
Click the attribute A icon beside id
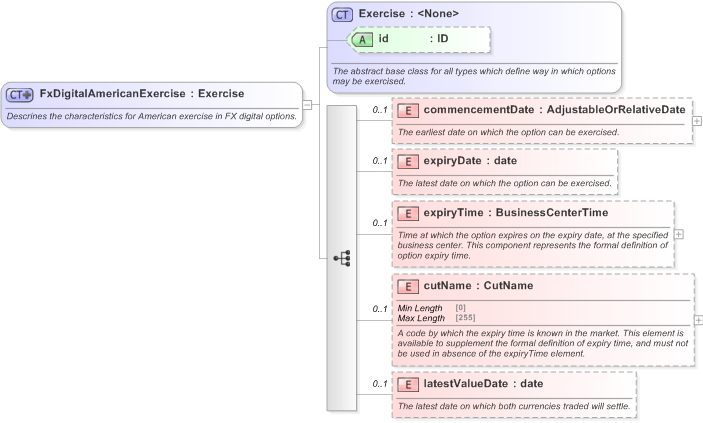coord(362,39)
